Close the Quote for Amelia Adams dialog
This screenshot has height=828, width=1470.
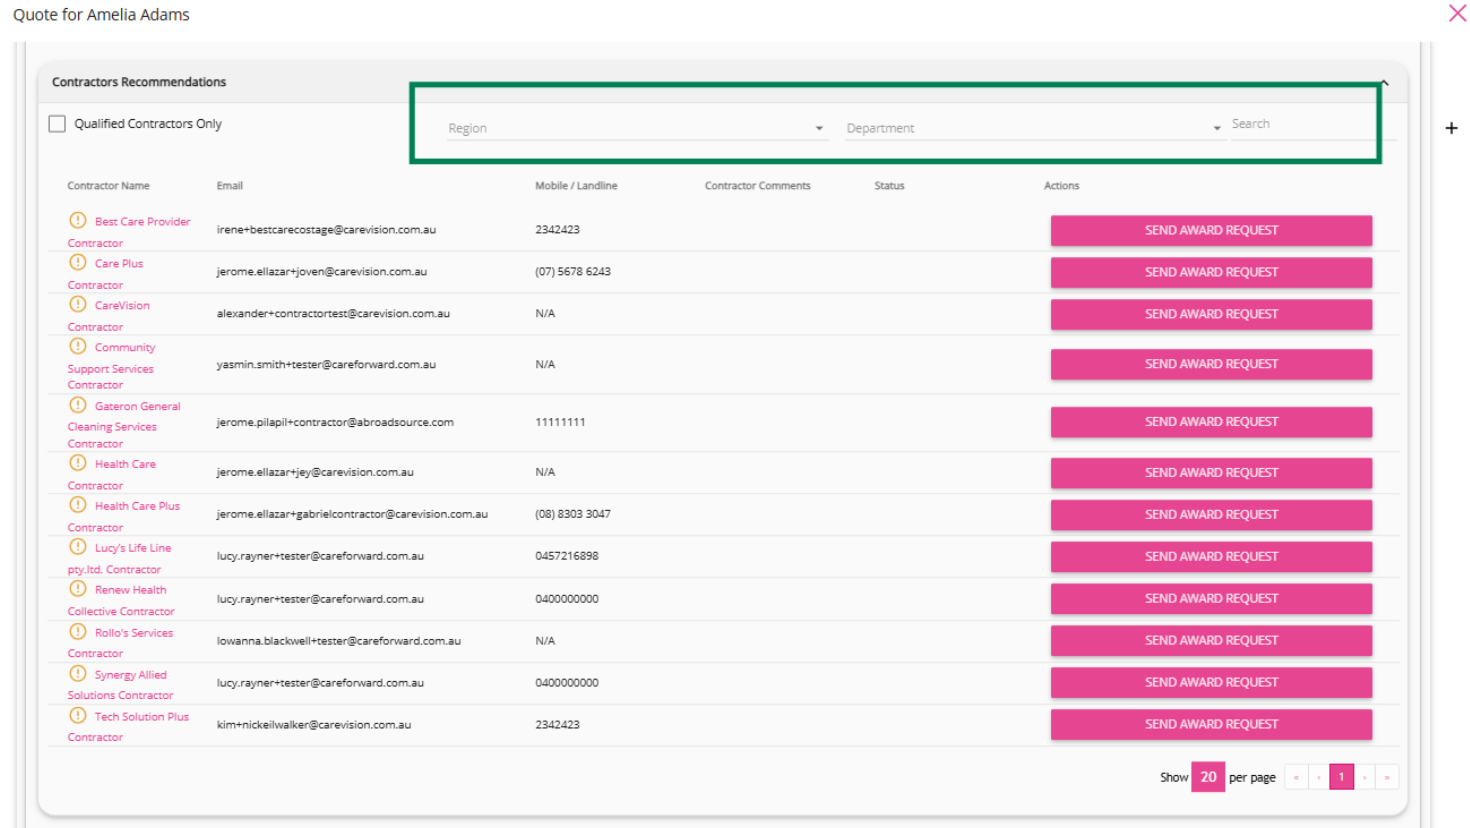point(1457,13)
